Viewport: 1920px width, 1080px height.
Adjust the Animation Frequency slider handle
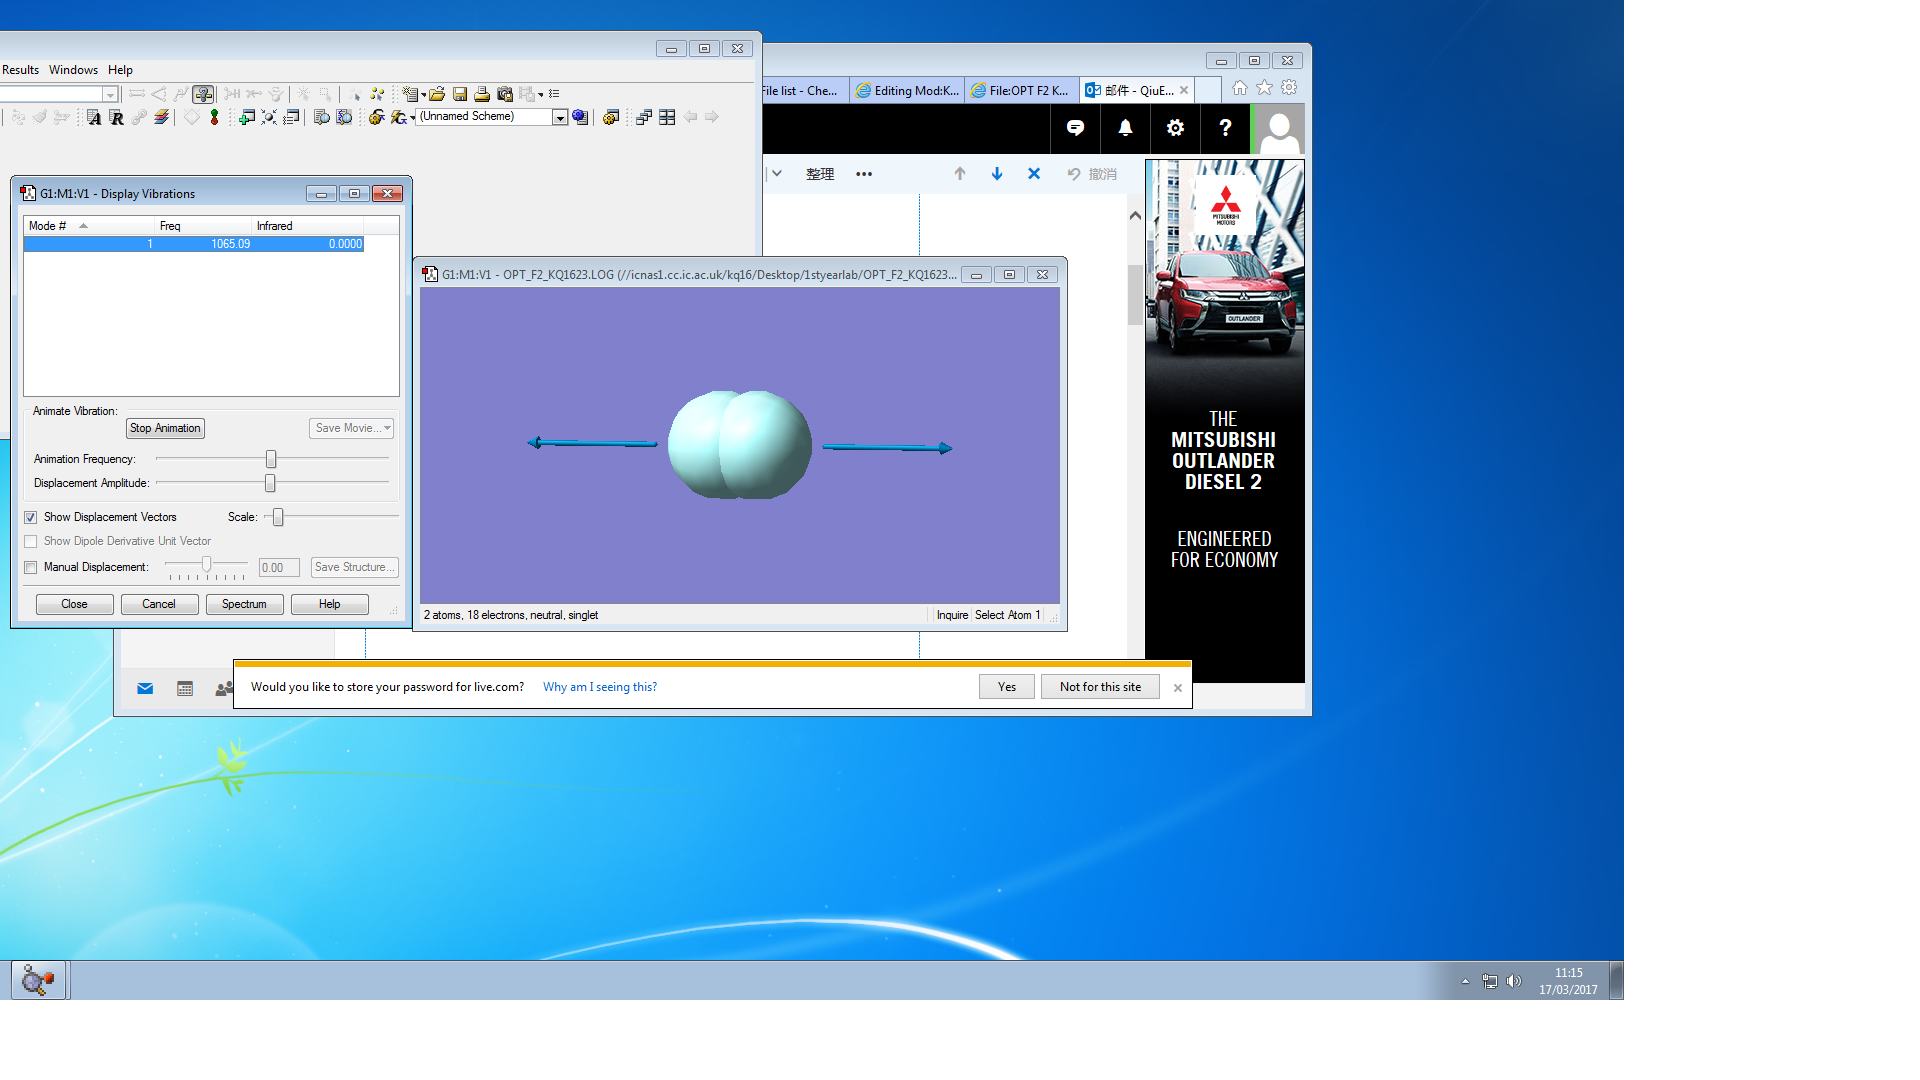pos(271,459)
